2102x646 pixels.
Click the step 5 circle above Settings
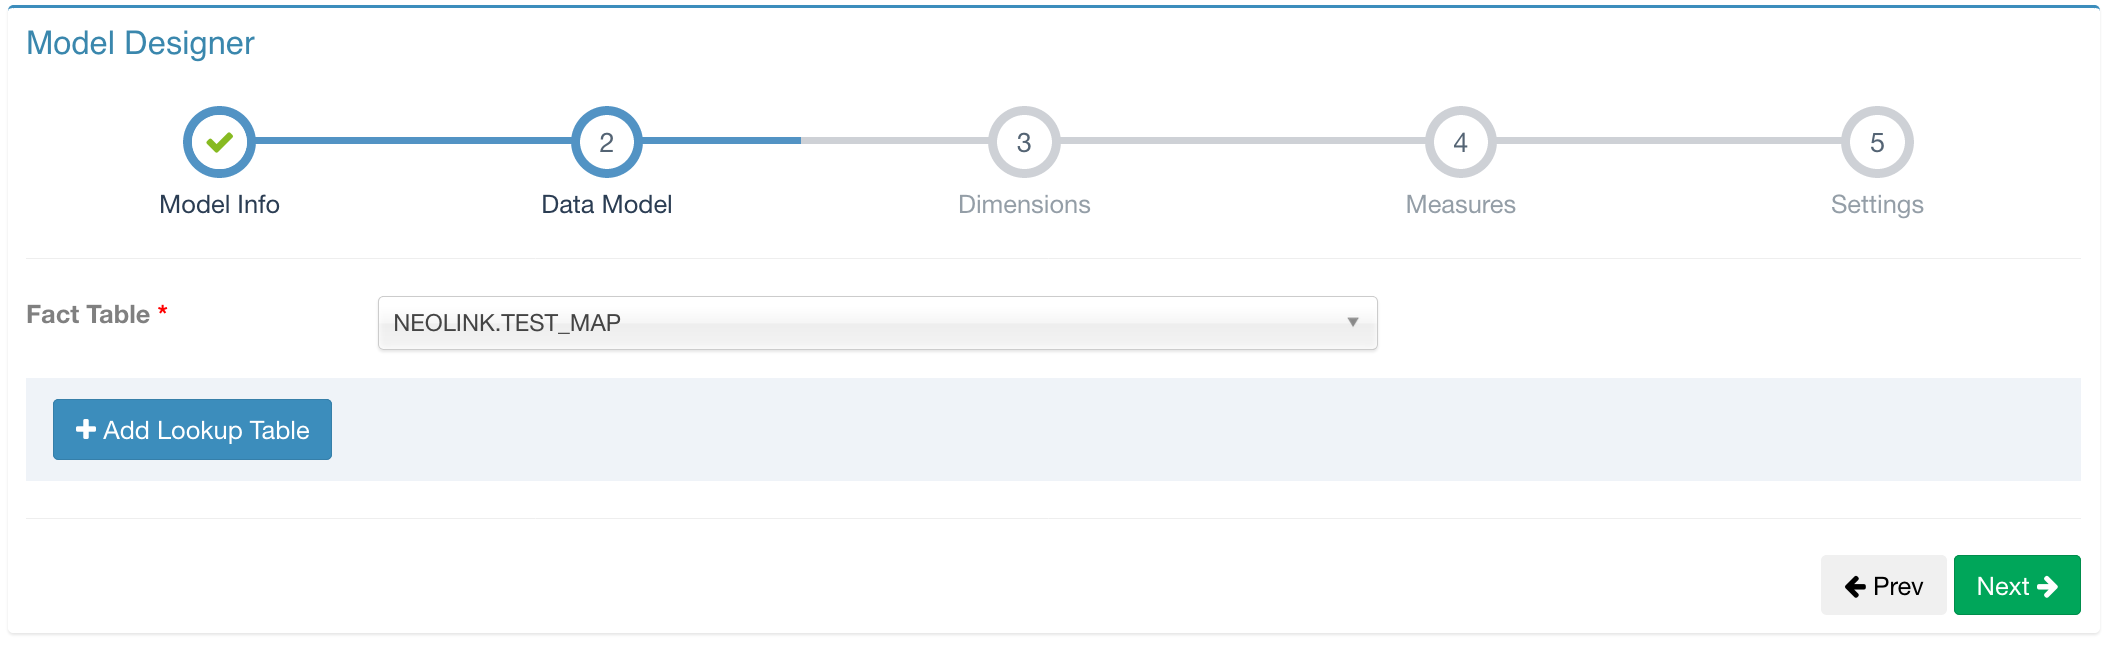[1876, 142]
